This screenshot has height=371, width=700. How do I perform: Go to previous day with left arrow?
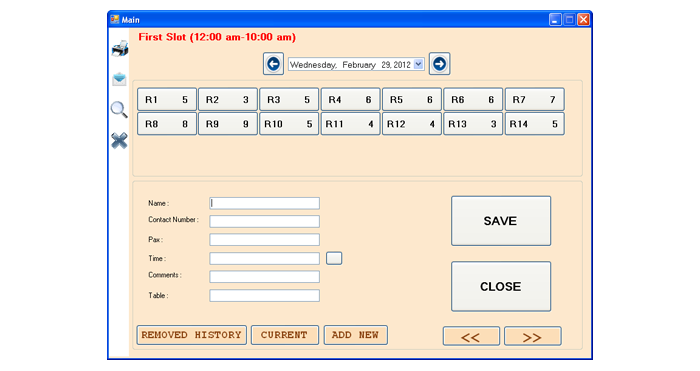point(273,64)
